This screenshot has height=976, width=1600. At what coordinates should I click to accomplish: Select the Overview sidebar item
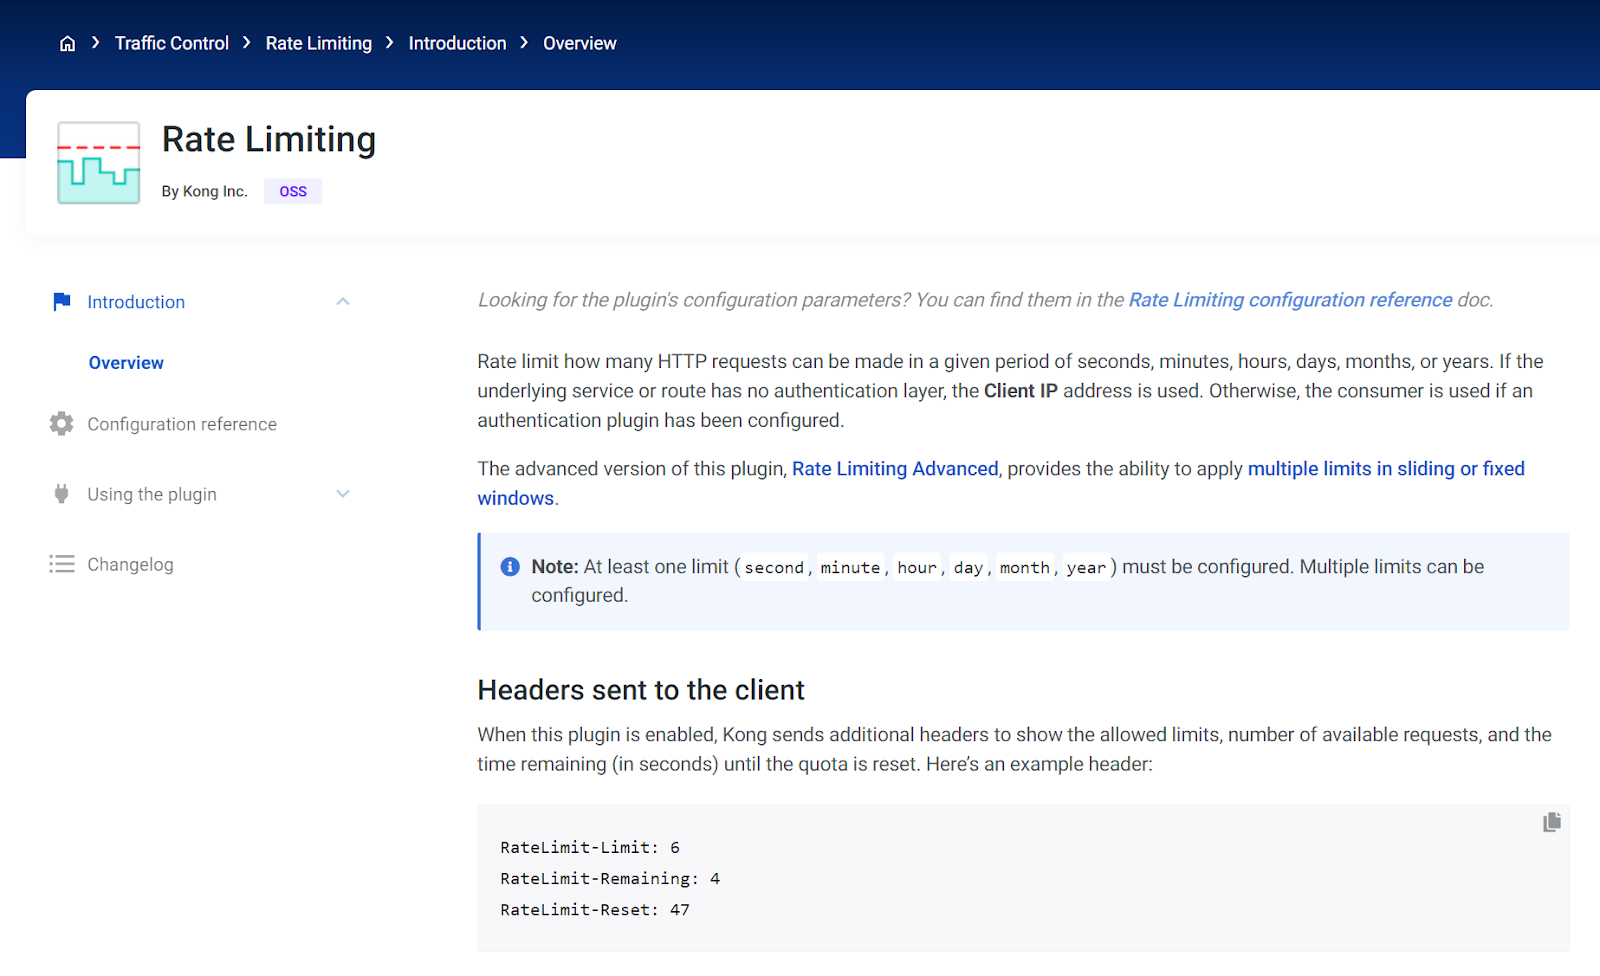126,363
